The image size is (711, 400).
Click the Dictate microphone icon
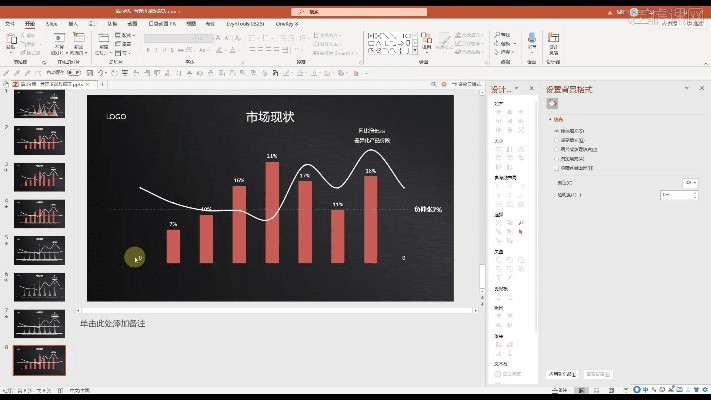coord(532,42)
